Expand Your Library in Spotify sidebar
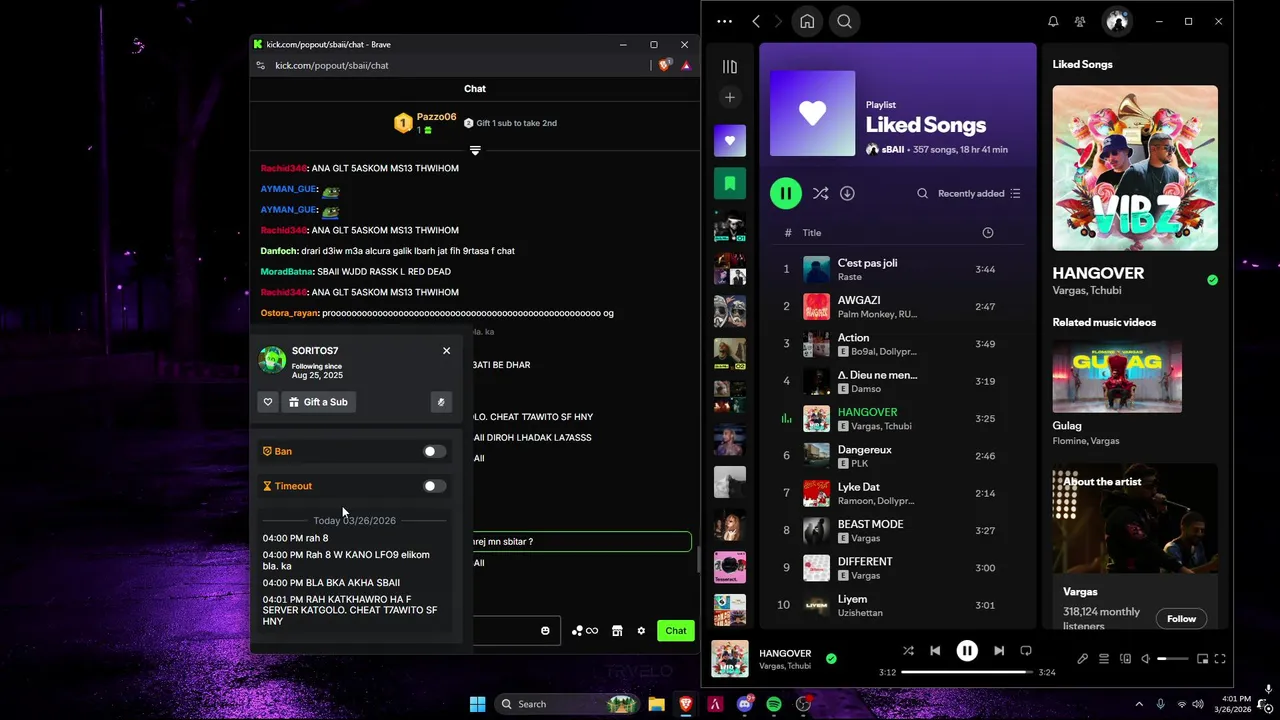Image resolution: width=1280 pixels, height=720 pixels. pos(730,67)
